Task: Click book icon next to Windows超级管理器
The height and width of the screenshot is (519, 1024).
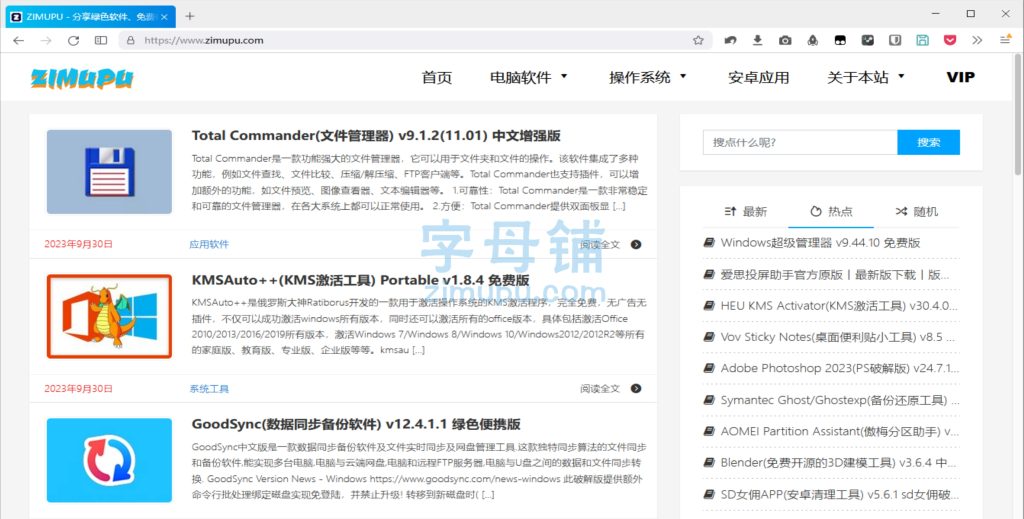Action: pyautogui.click(x=709, y=243)
